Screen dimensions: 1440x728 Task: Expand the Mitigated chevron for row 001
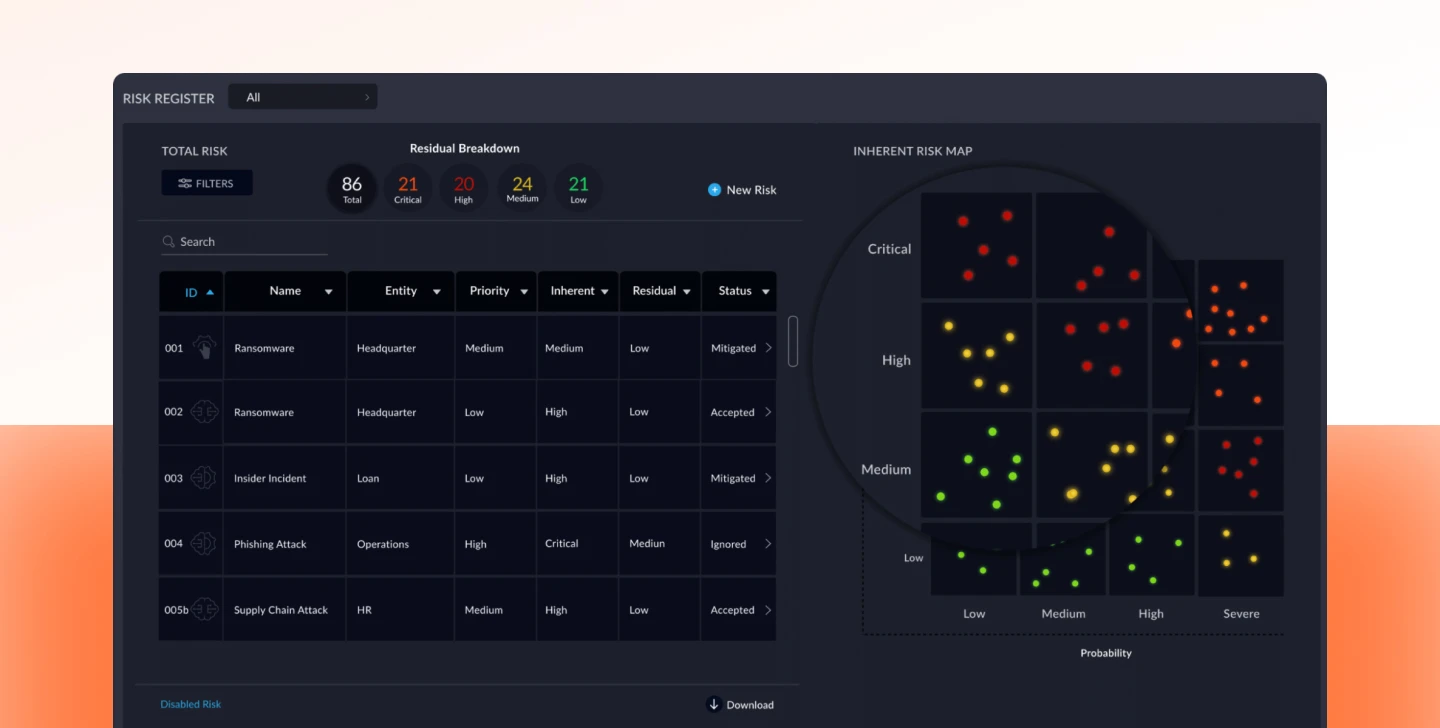(768, 348)
